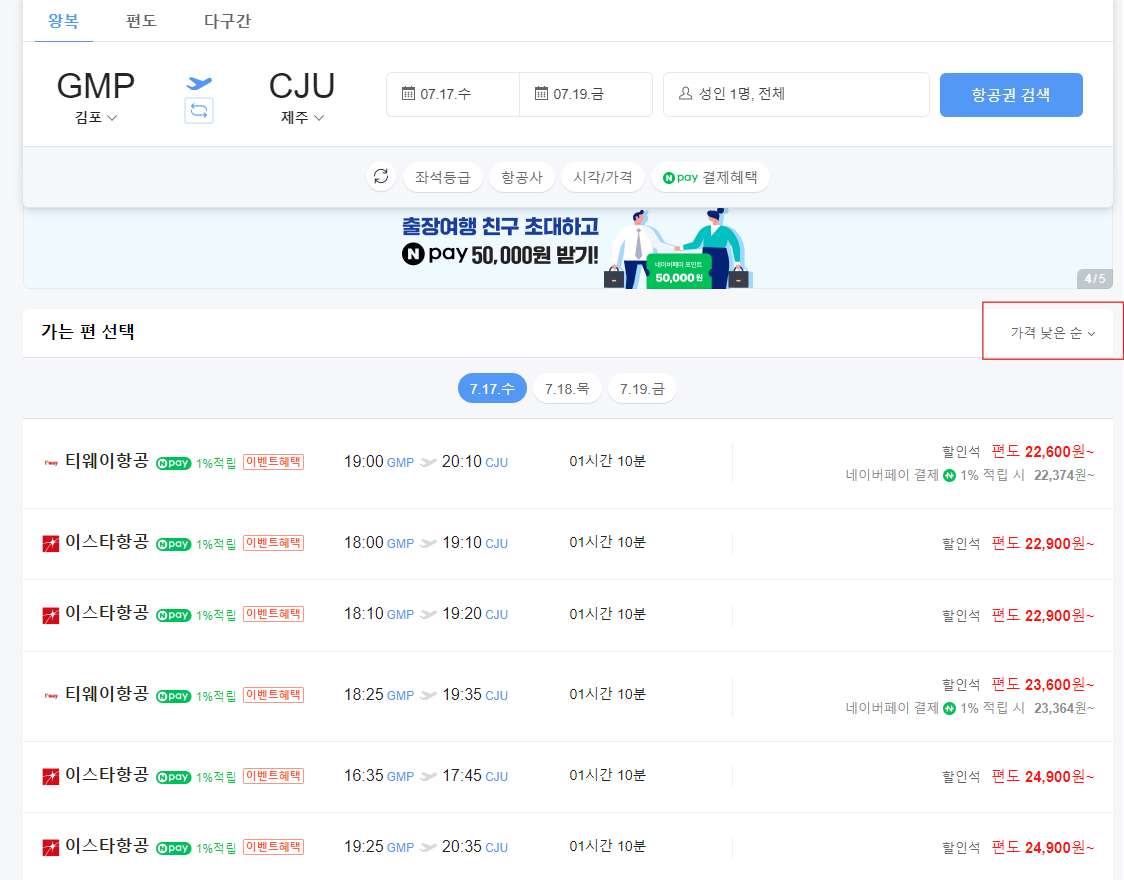This screenshot has height=880, width=1124.
Task: Click the 22,600원 T'way fare link
Action: click(x=1043, y=451)
